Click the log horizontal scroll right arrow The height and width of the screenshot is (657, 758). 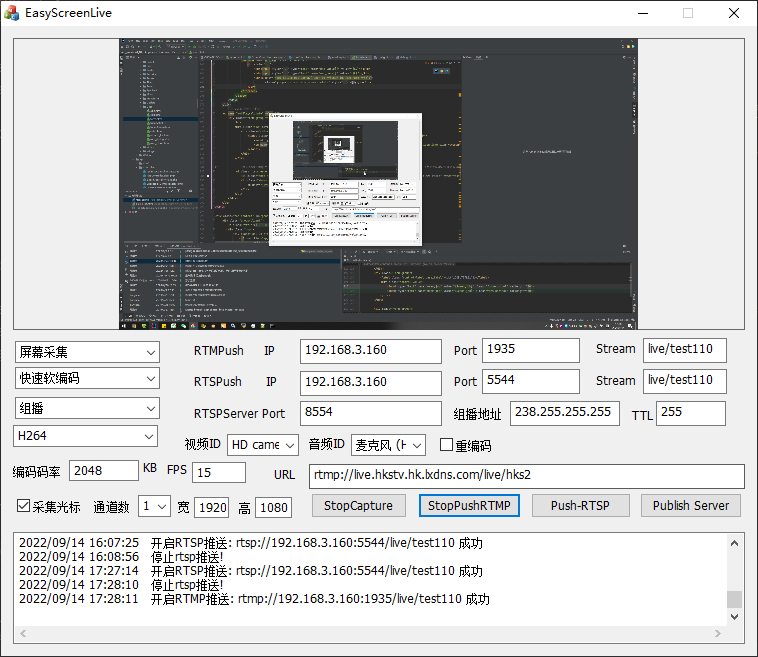718,633
